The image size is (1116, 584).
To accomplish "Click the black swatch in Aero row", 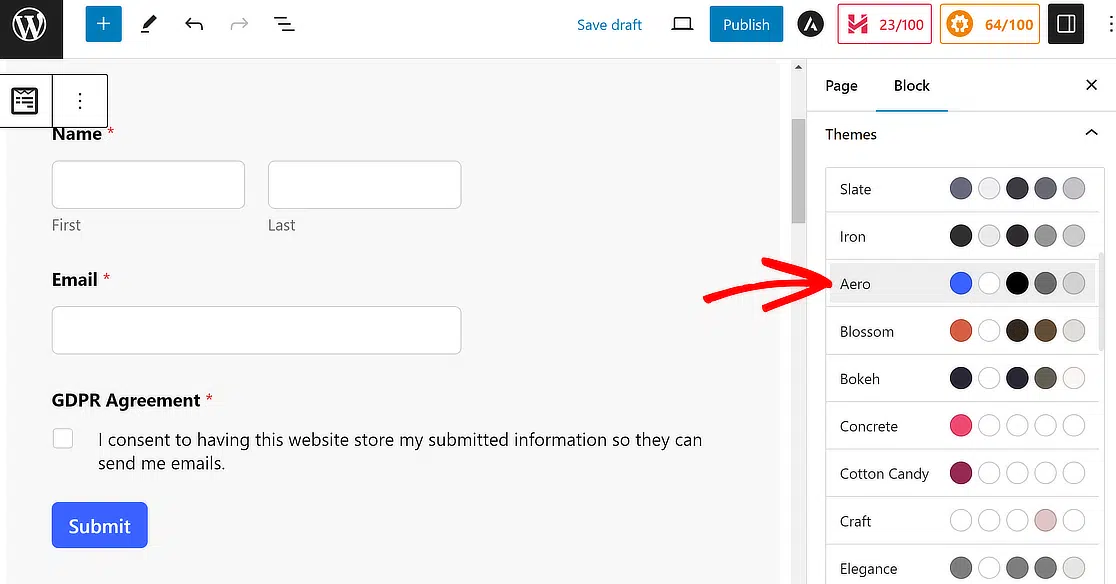I will tap(1017, 283).
